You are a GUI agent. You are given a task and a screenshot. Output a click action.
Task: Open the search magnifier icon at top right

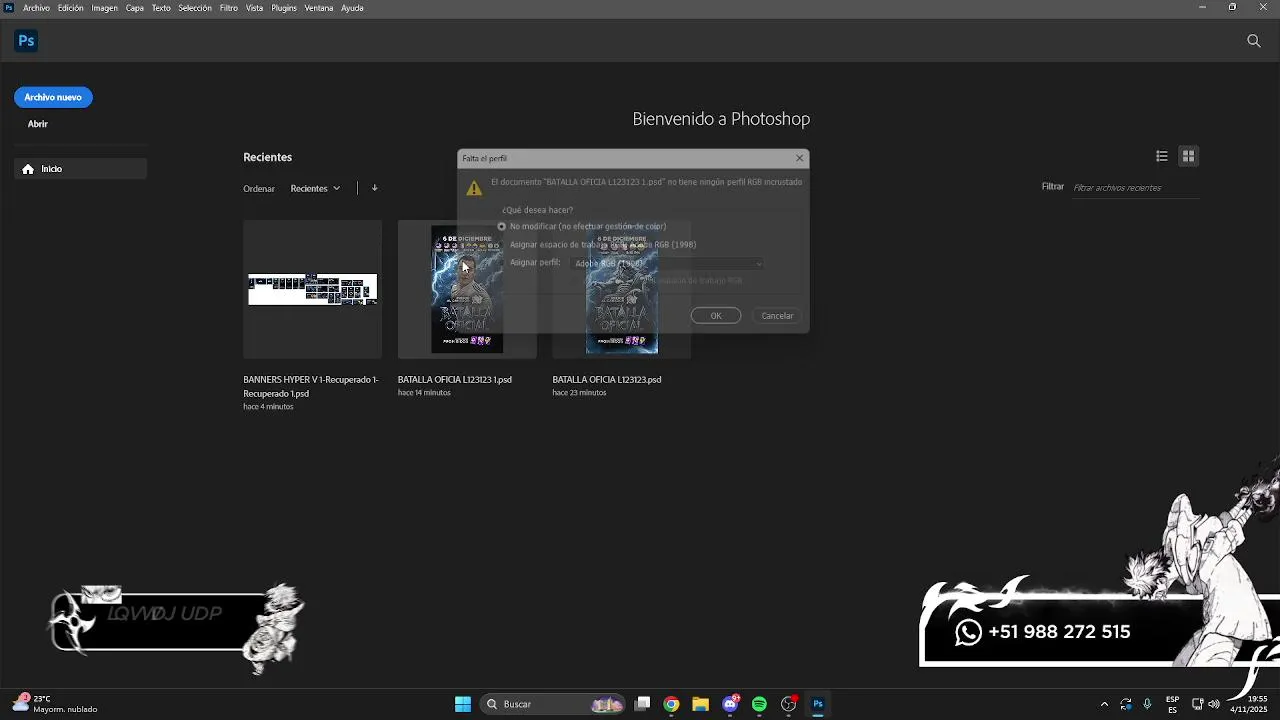[1253, 41]
